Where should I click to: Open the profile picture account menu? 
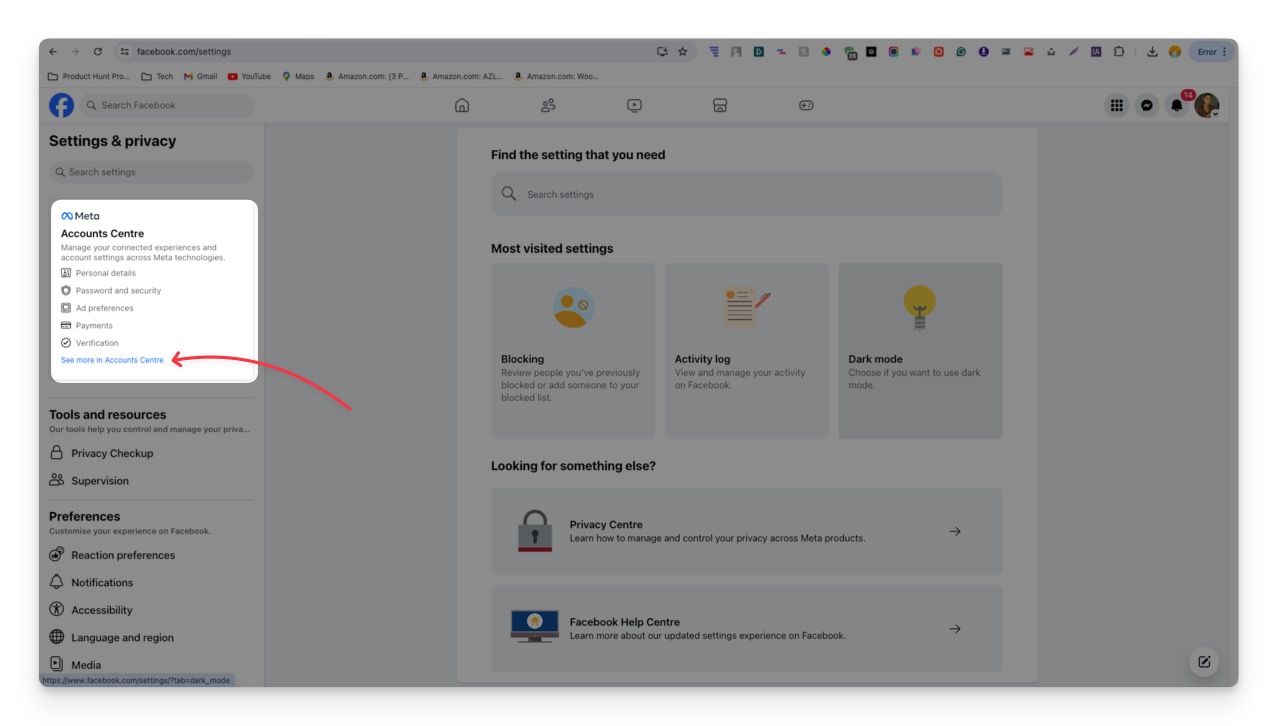(x=1207, y=105)
